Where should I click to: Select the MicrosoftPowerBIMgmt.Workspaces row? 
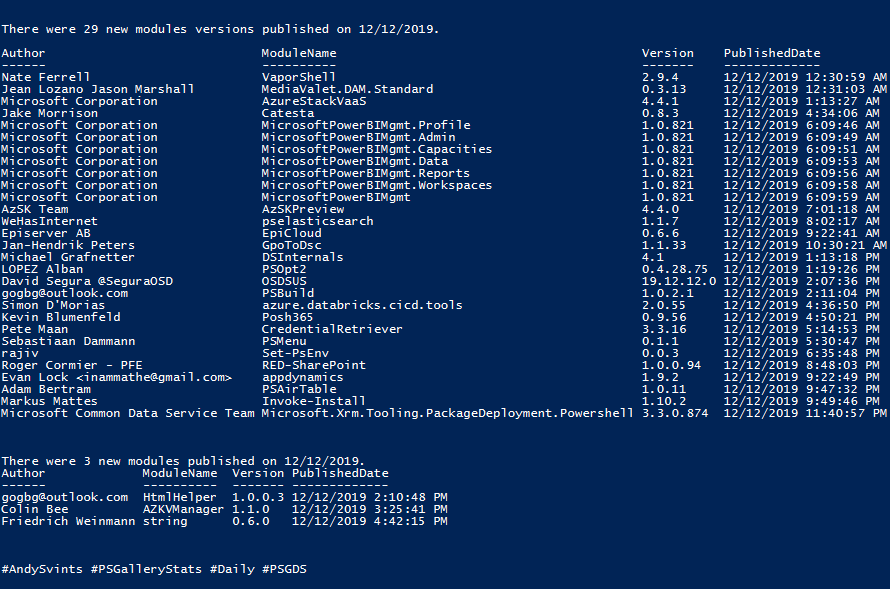point(440,185)
